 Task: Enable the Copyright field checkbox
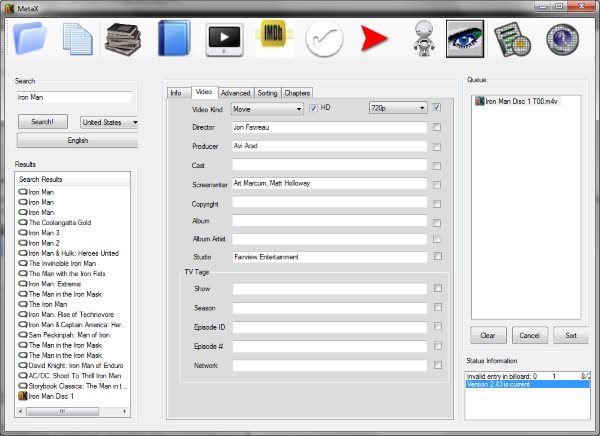point(437,204)
